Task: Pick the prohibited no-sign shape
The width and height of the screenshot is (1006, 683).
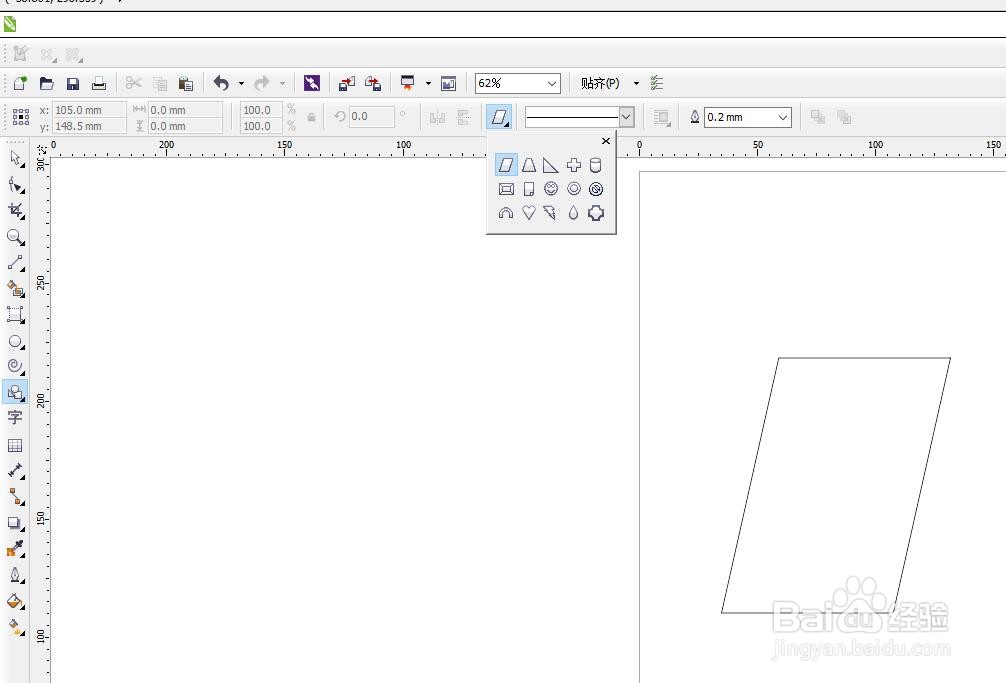Action: 596,189
